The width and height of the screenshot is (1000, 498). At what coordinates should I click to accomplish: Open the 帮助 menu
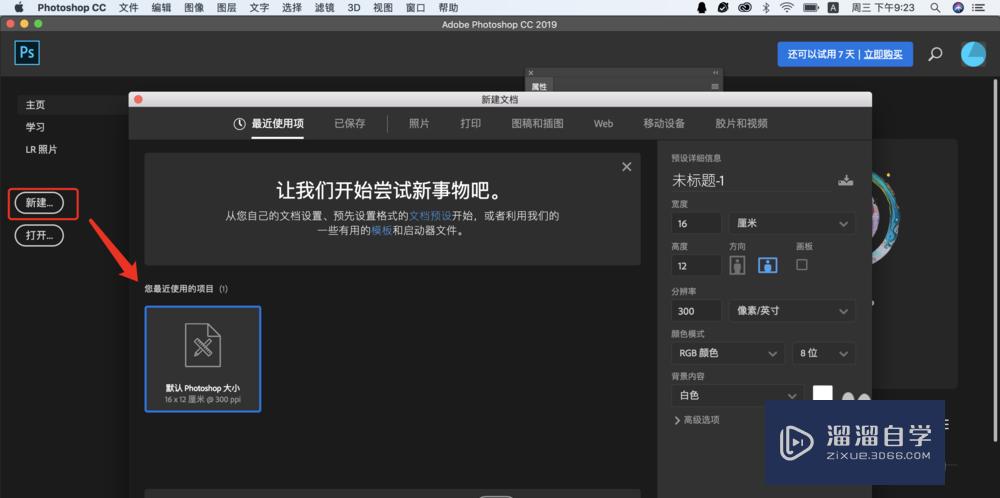pyautogui.click(x=448, y=8)
